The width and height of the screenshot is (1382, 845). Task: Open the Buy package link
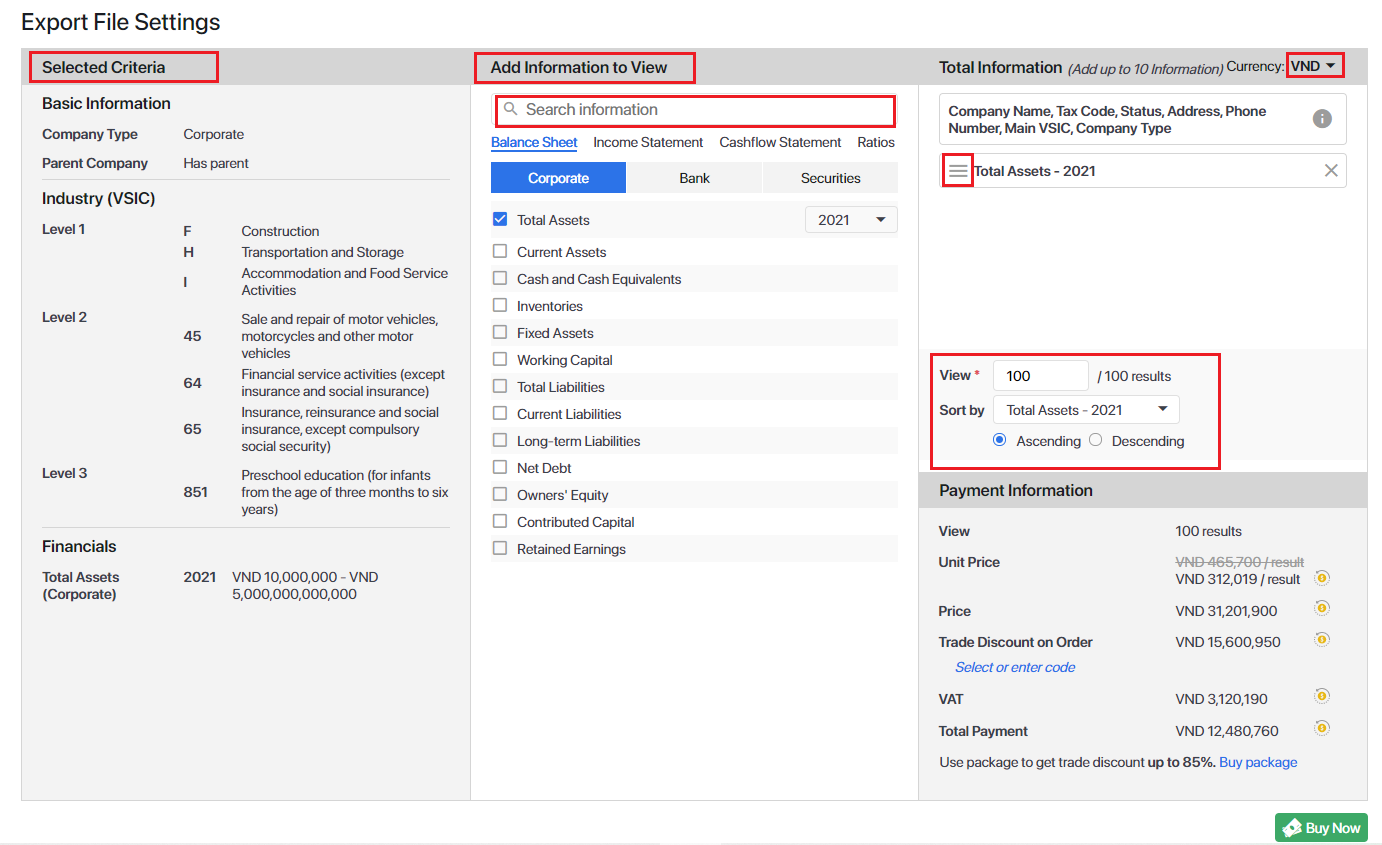coord(1258,762)
